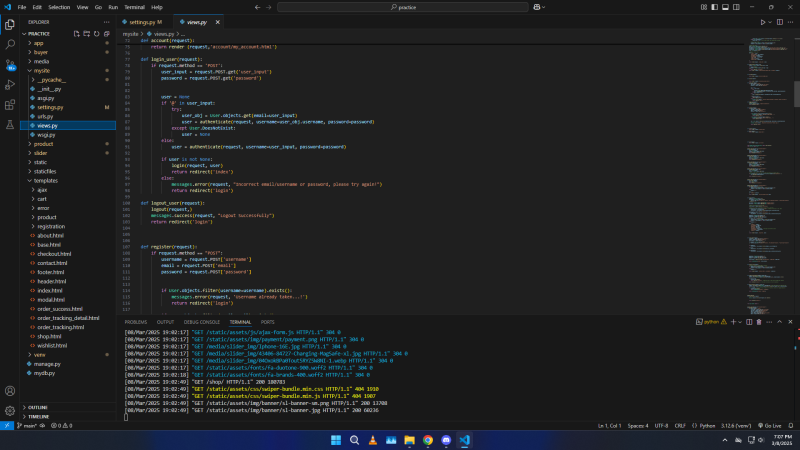Screen dimensions: 800x450
Task: Open the Search view in activity bar
Action: pyautogui.click(x=9, y=44)
